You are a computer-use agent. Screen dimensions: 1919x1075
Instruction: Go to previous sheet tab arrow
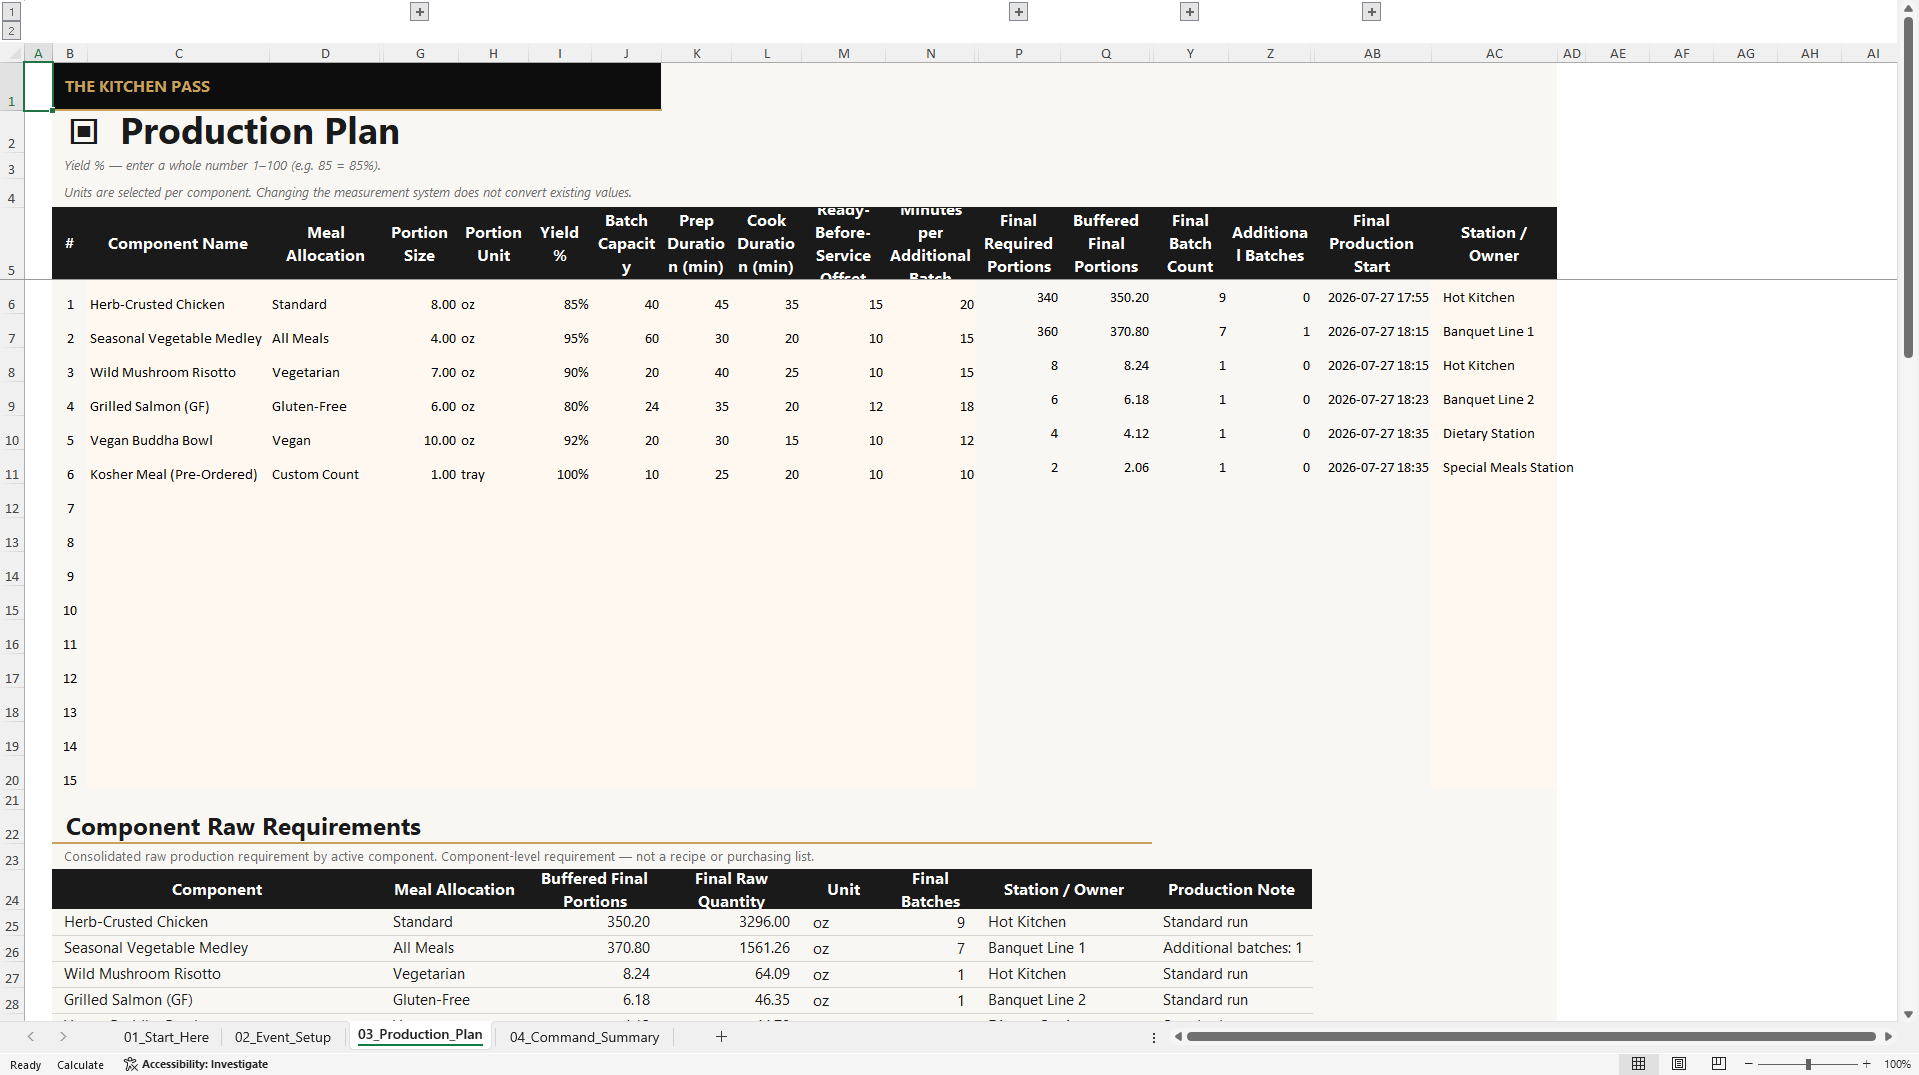(31, 1037)
